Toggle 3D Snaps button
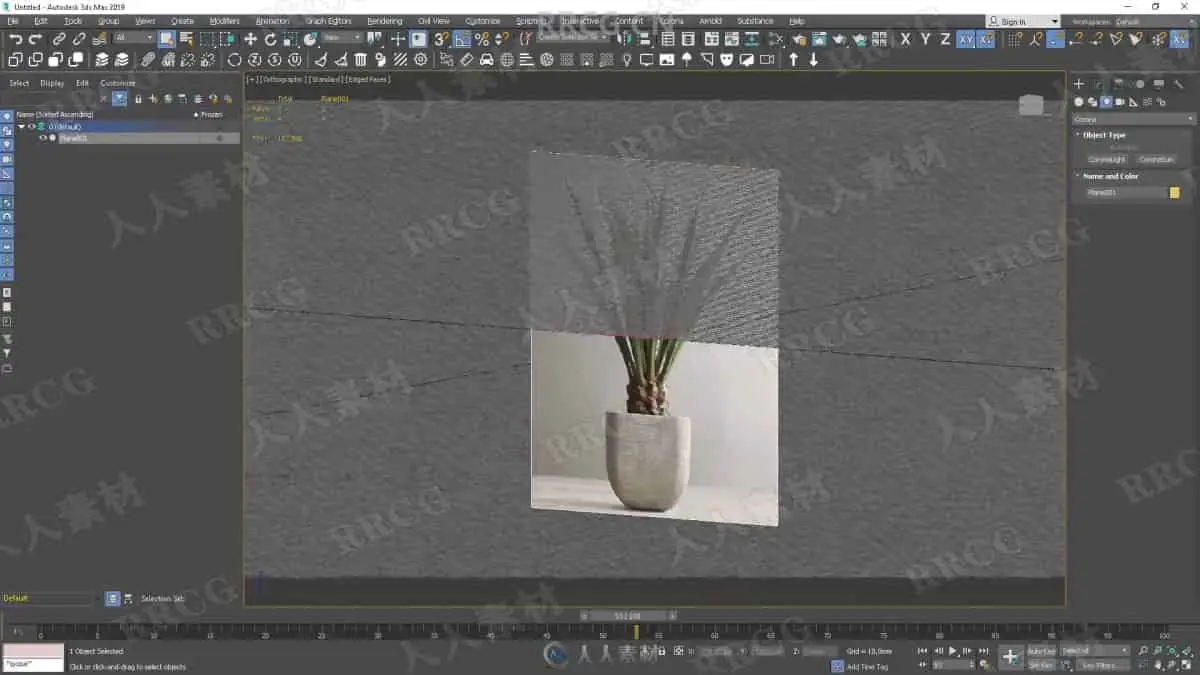 (x=441, y=39)
